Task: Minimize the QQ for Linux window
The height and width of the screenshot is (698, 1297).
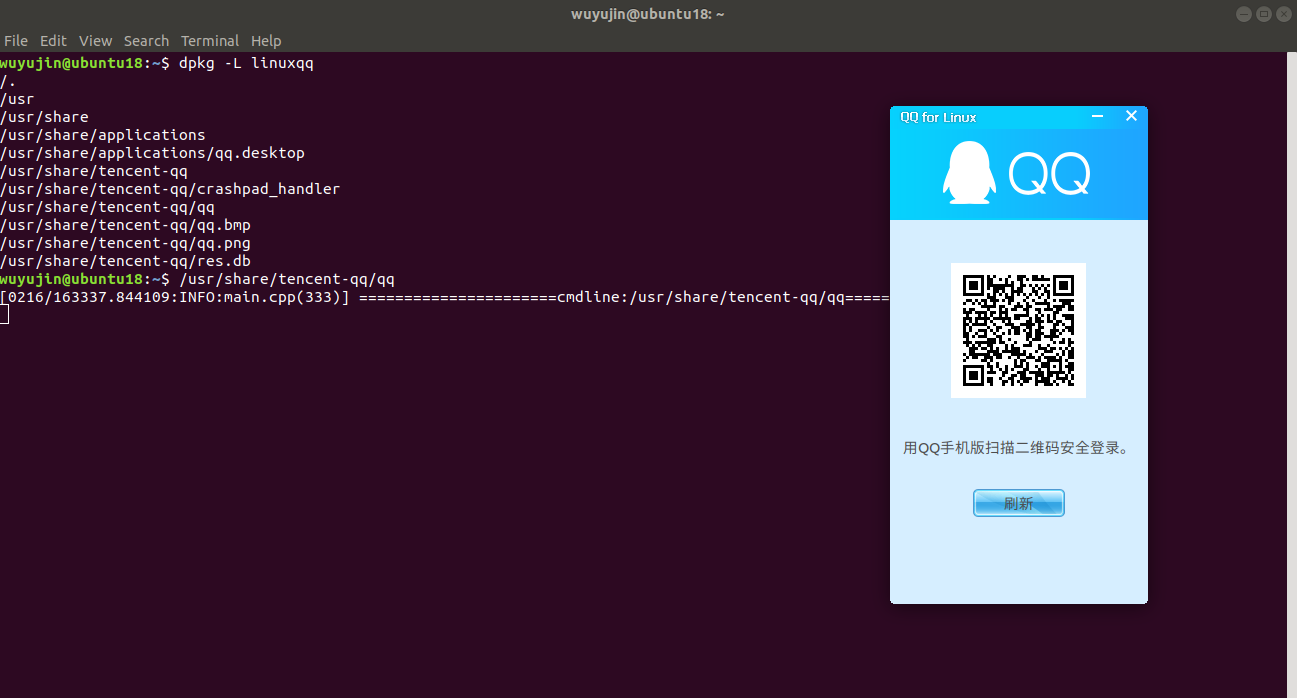Action: point(1098,117)
